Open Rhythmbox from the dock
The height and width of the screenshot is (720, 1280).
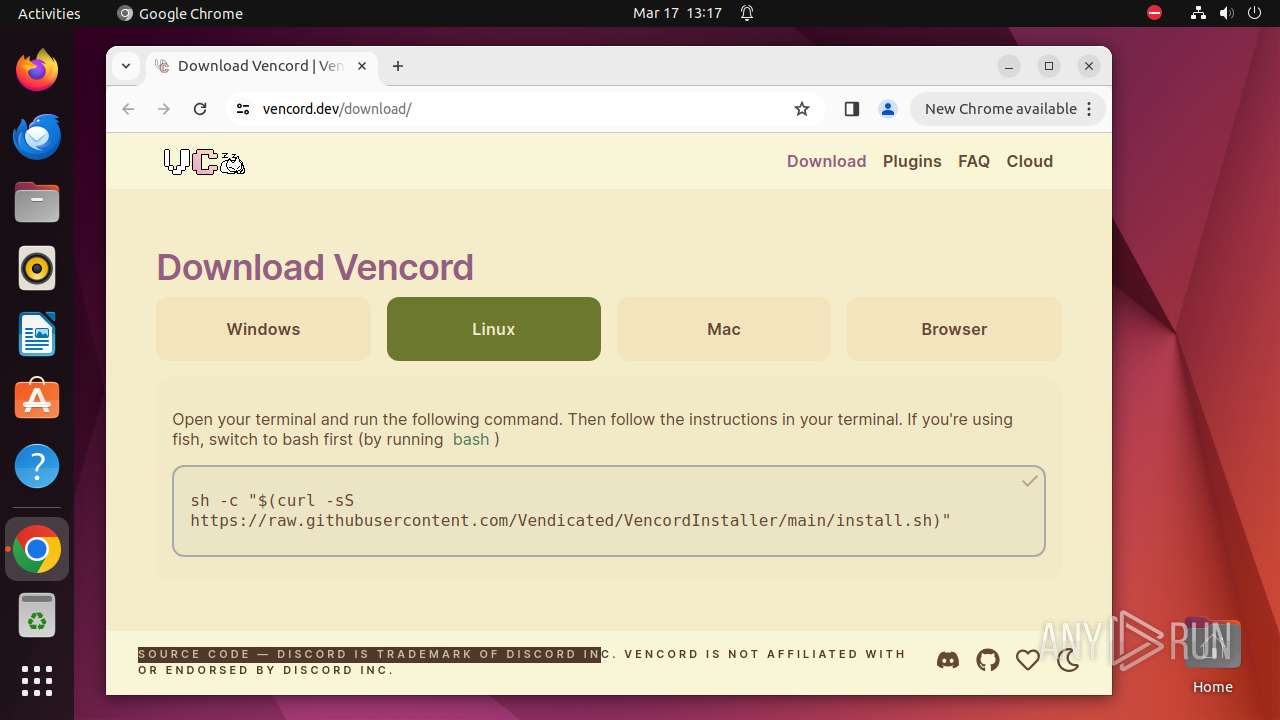click(x=37, y=268)
